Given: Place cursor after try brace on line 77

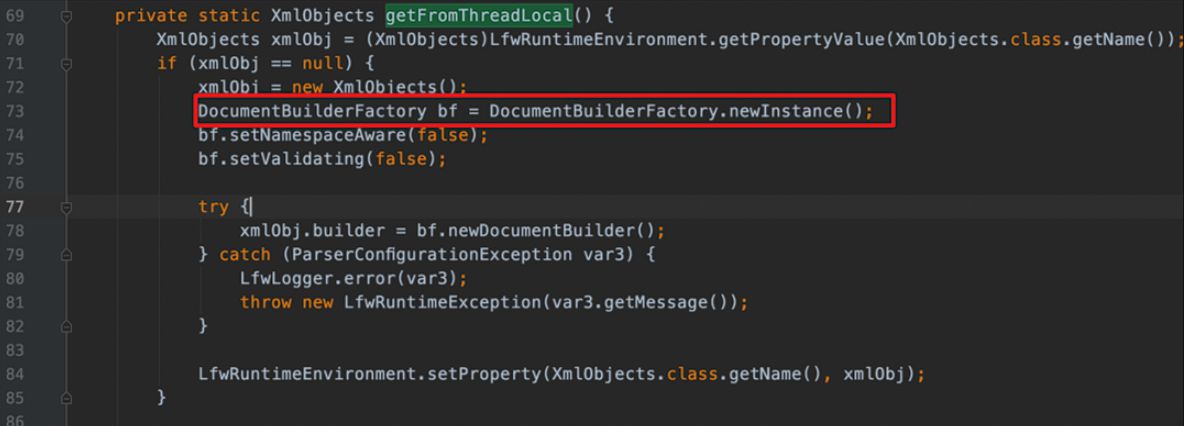Looking at the screenshot, I should point(254,207).
